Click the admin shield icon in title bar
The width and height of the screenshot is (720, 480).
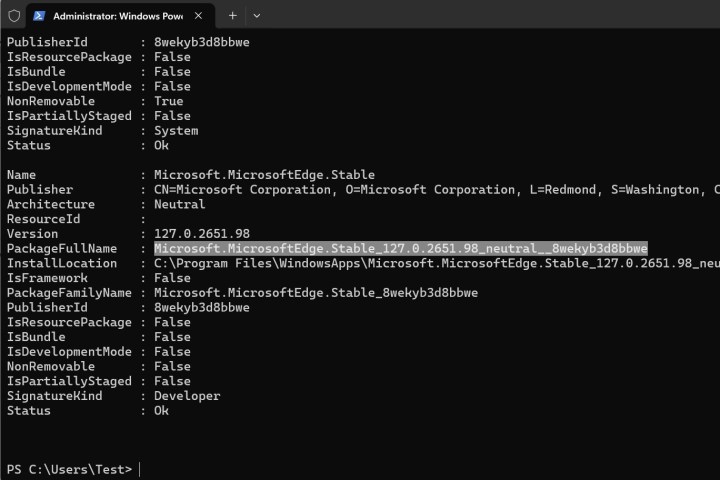(x=13, y=16)
